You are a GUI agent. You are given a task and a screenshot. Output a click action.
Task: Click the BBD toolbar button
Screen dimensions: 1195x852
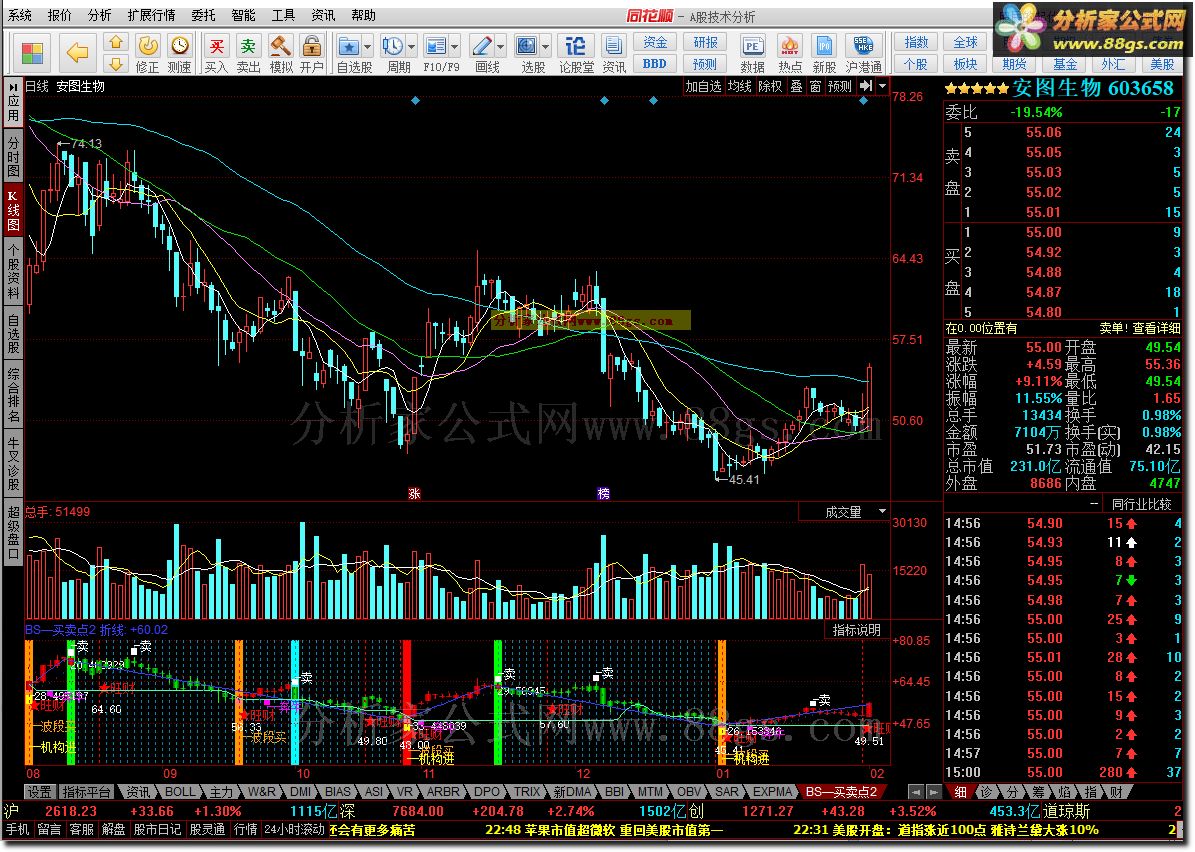(655, 64)
